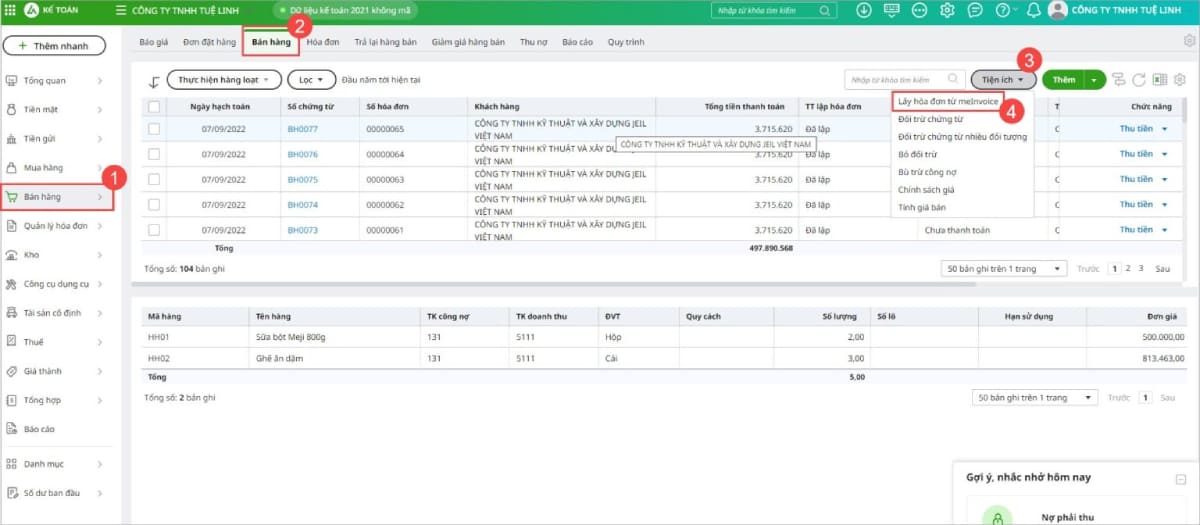This screenshot has width=1200, height=525.
Task: Tick the checkbox for row BH0076
Action: (154, 154)
